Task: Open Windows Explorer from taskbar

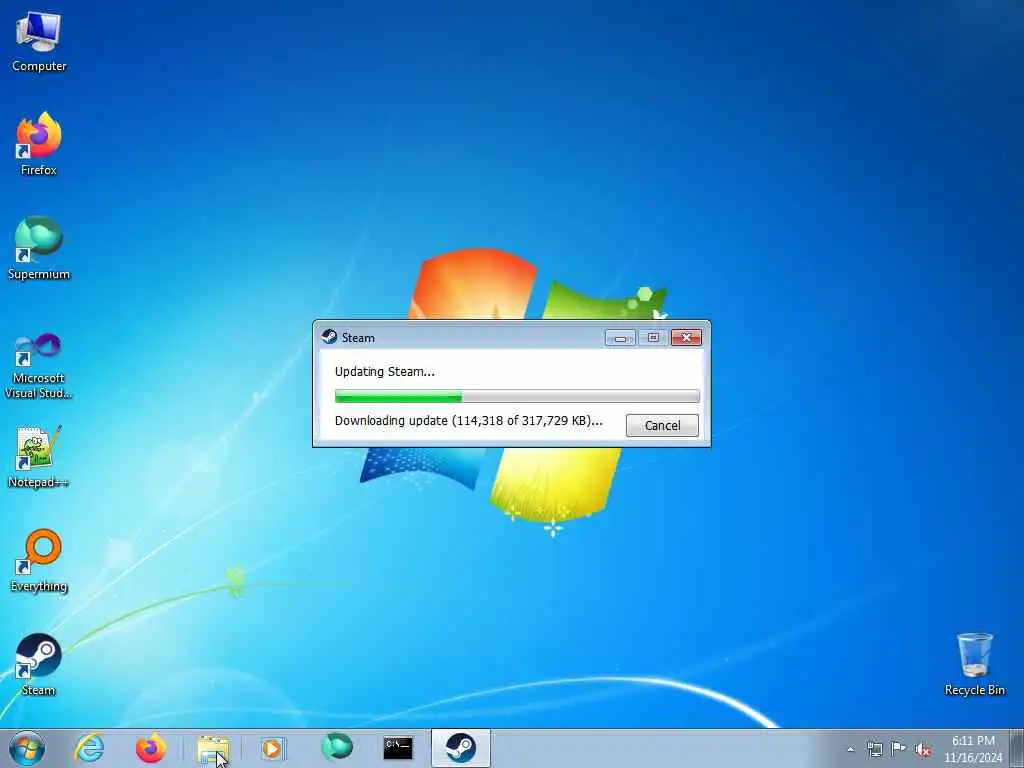Action: coord(213,748)
